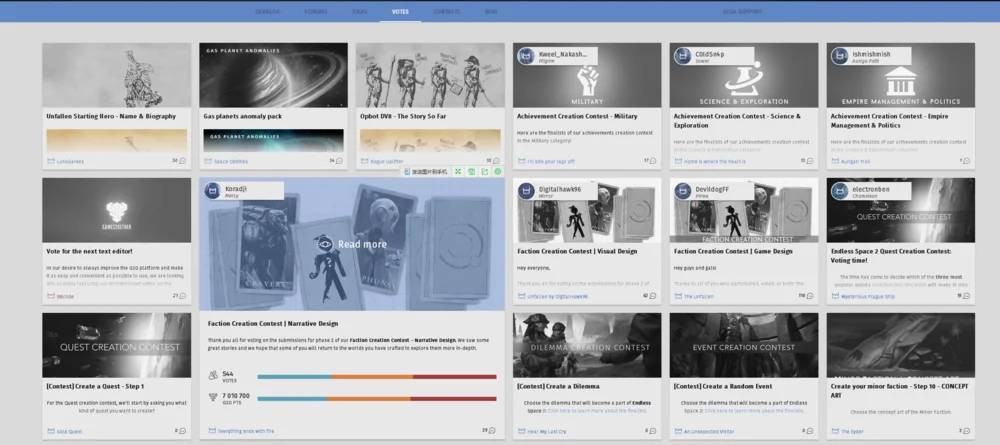Open Everything ends with fire link
This screenshot has width=1000, height=445.
coord(246,431)
